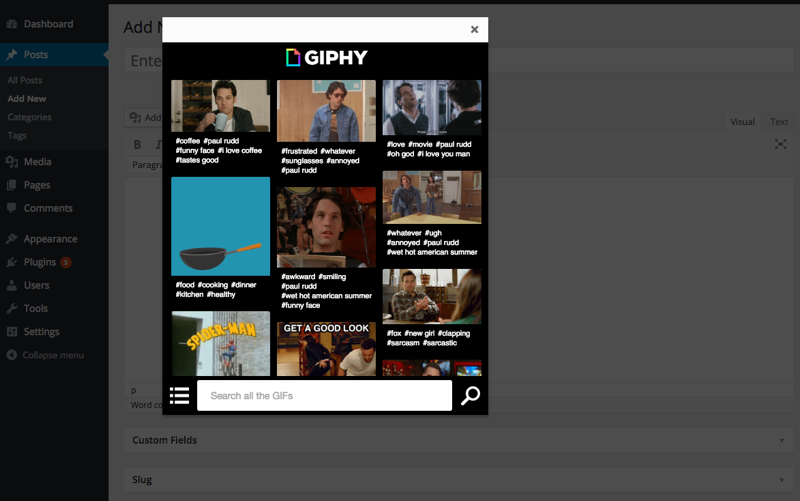Collapse the admin sidebar menu

pyautogui.click(x=53, y=355)
